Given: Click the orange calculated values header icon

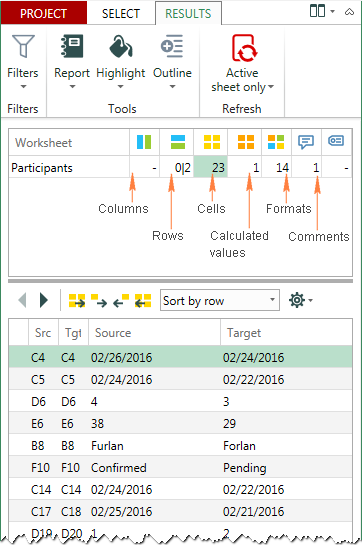Looking at the screenshot, I should 246,142.
